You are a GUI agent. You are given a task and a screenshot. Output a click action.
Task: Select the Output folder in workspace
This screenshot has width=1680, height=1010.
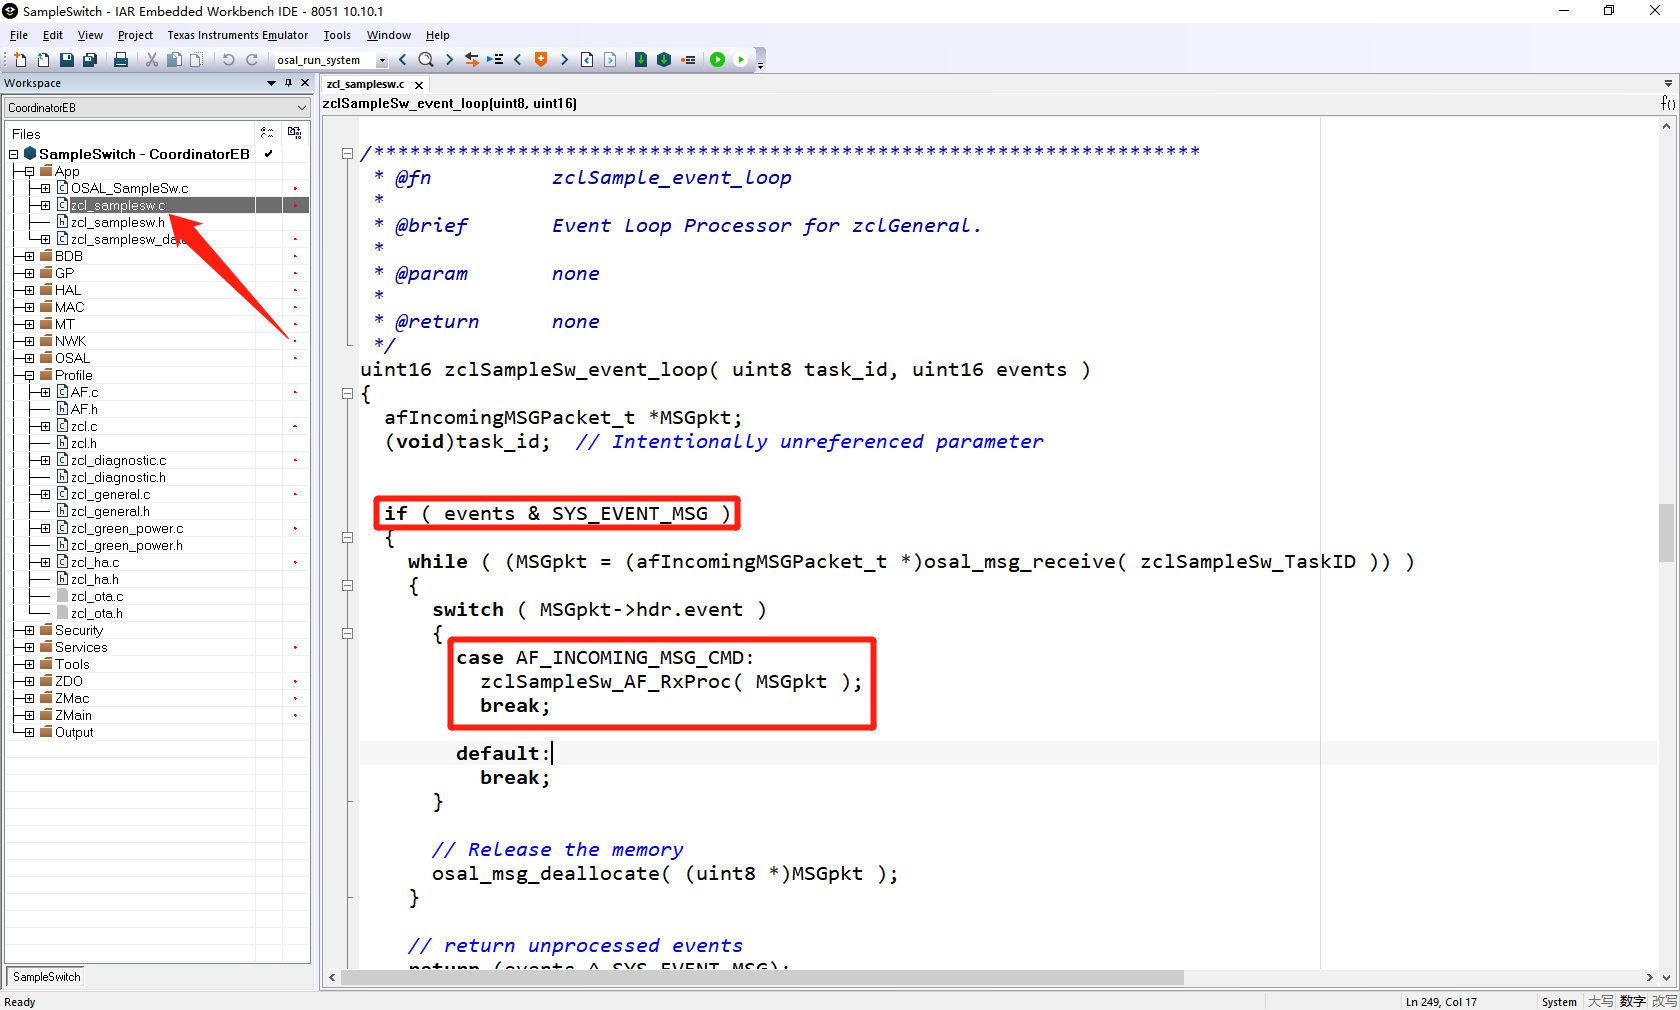click(74, 733)
